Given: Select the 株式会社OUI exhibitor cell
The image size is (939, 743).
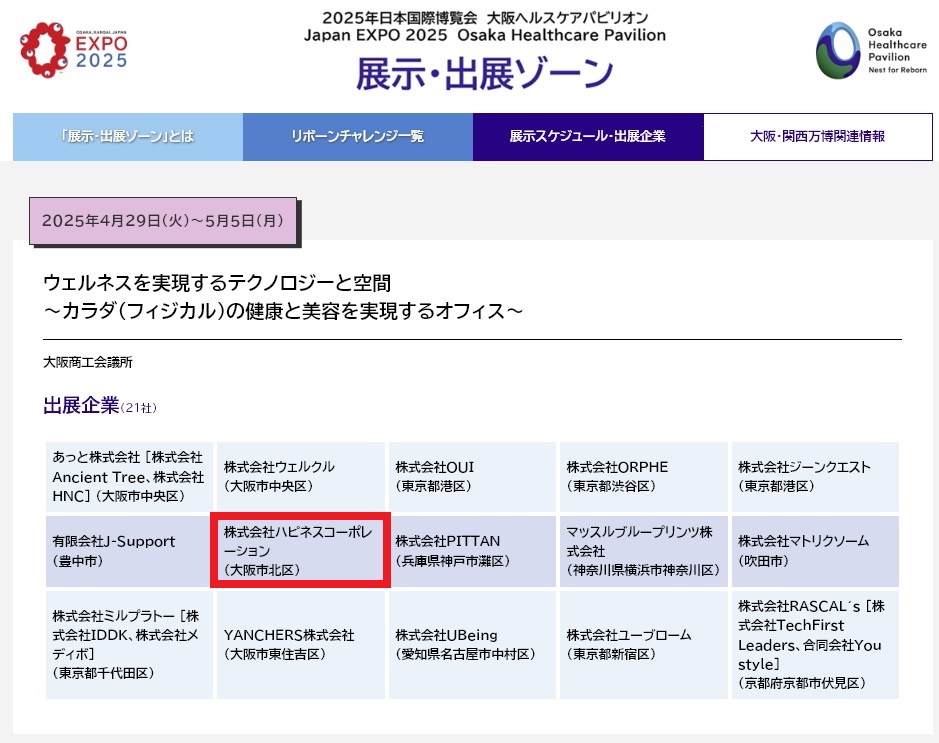Looking at the screenshot, I should [472, 477].
